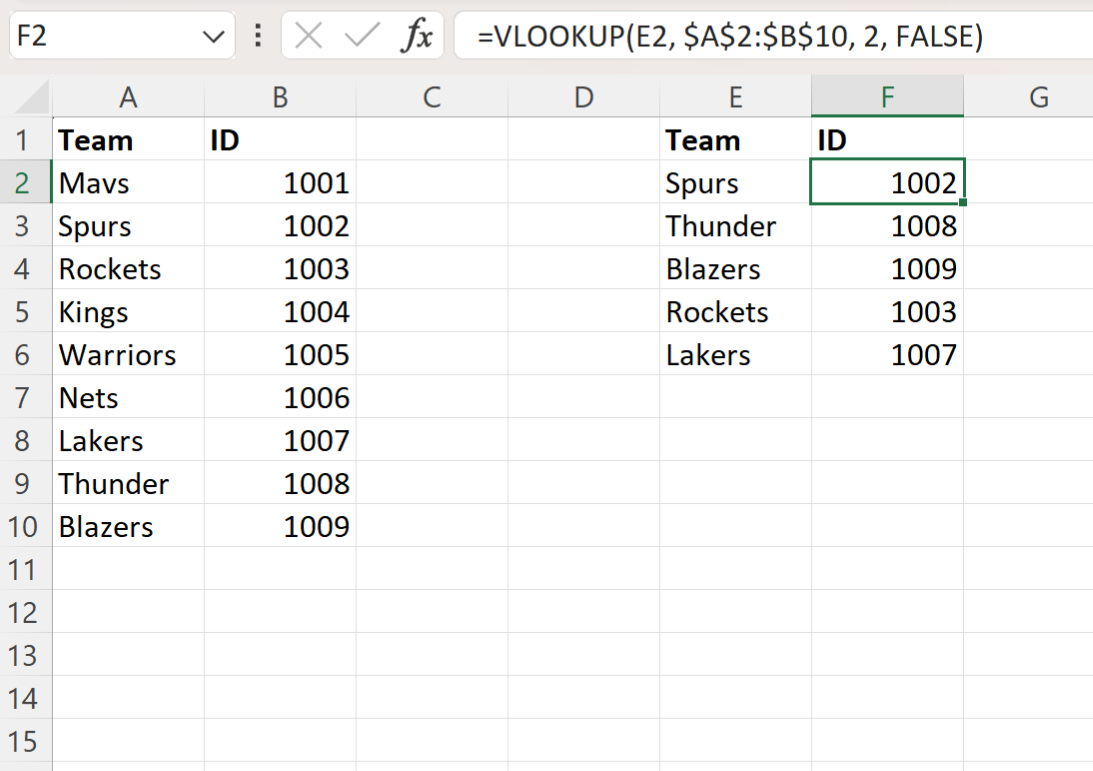
Task: Select column header F
Action: pos(887,97)
